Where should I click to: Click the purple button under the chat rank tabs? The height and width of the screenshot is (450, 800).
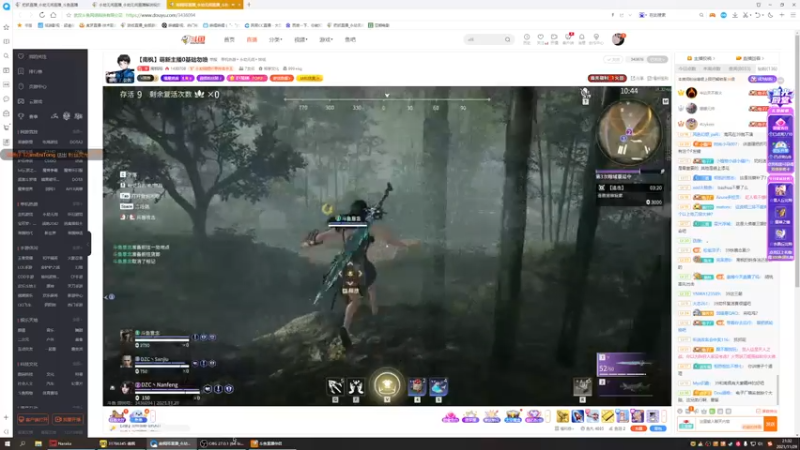[x=762, y=79]
